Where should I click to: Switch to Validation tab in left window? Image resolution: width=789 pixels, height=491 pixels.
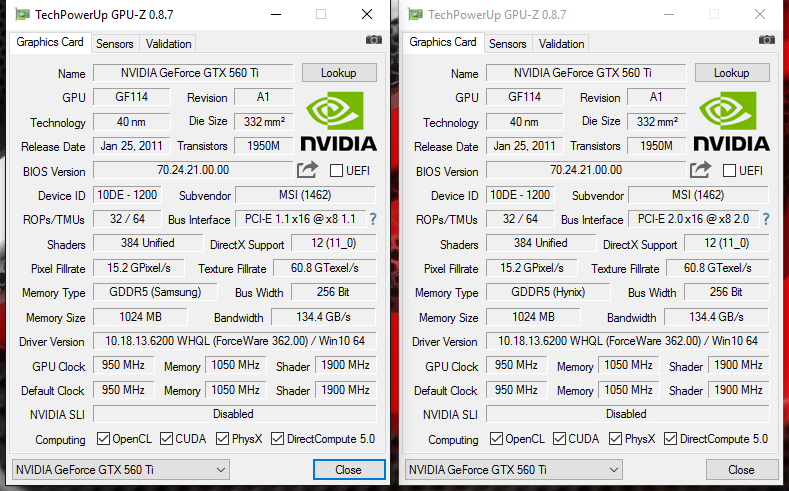pos(169,44)
